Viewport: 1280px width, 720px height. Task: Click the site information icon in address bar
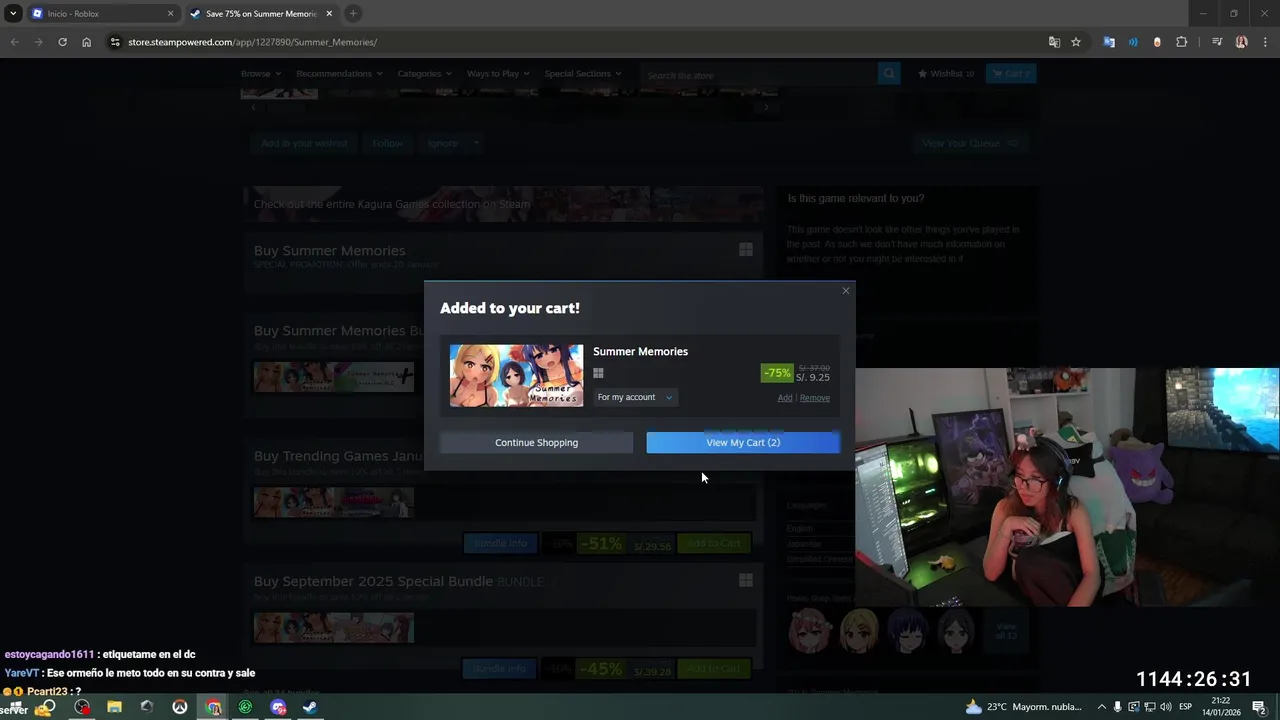click(115, 42)
